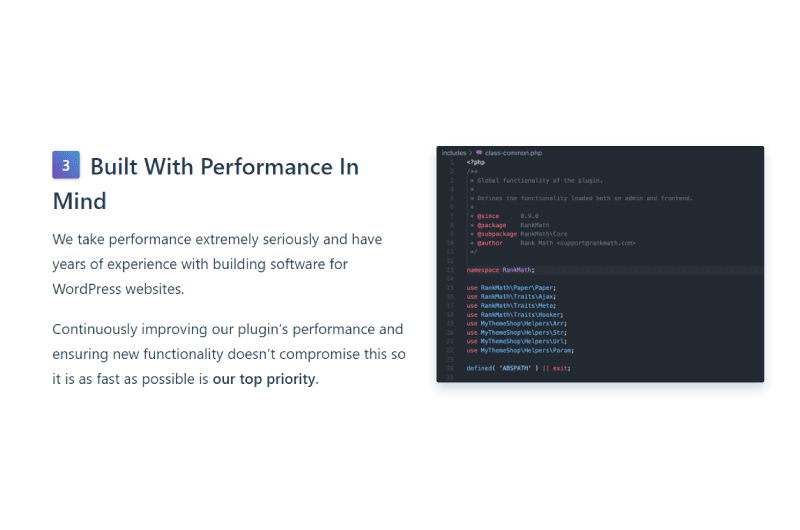Click the purple PHP file icon in breadcrumb

(x=479, y=153)
